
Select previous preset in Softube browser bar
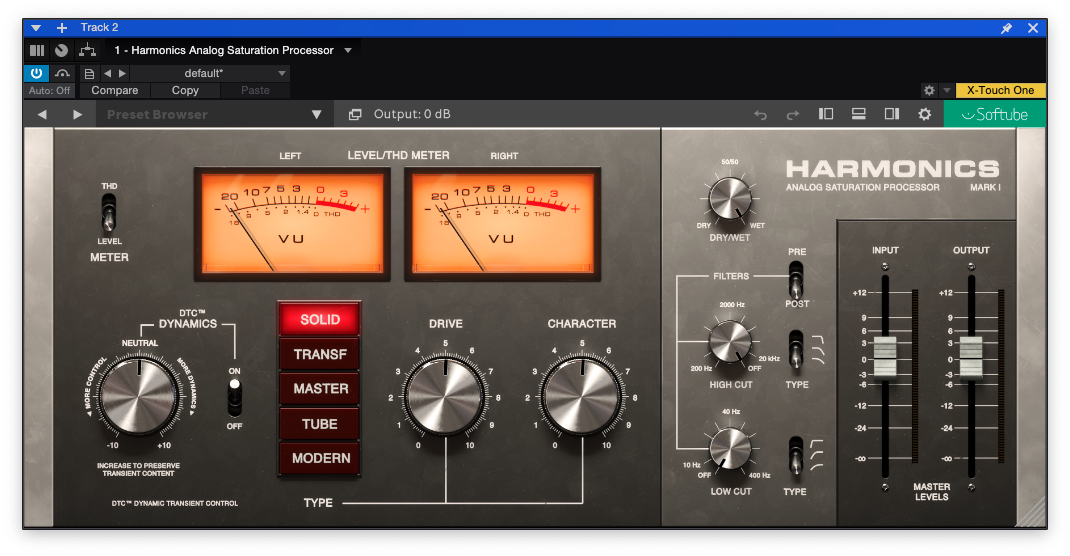(x=42, y=115)
